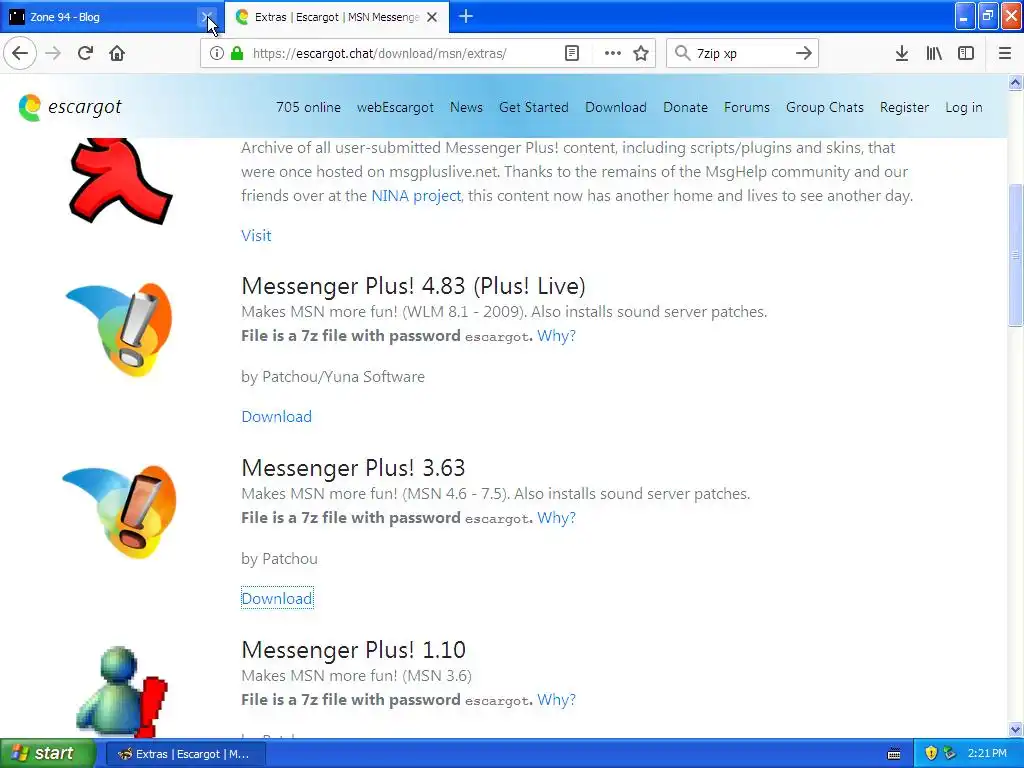The width and height of the screenshot is (1024, 768).
Task: Click the security shield tray icon
Action: (x=931, y=753)
